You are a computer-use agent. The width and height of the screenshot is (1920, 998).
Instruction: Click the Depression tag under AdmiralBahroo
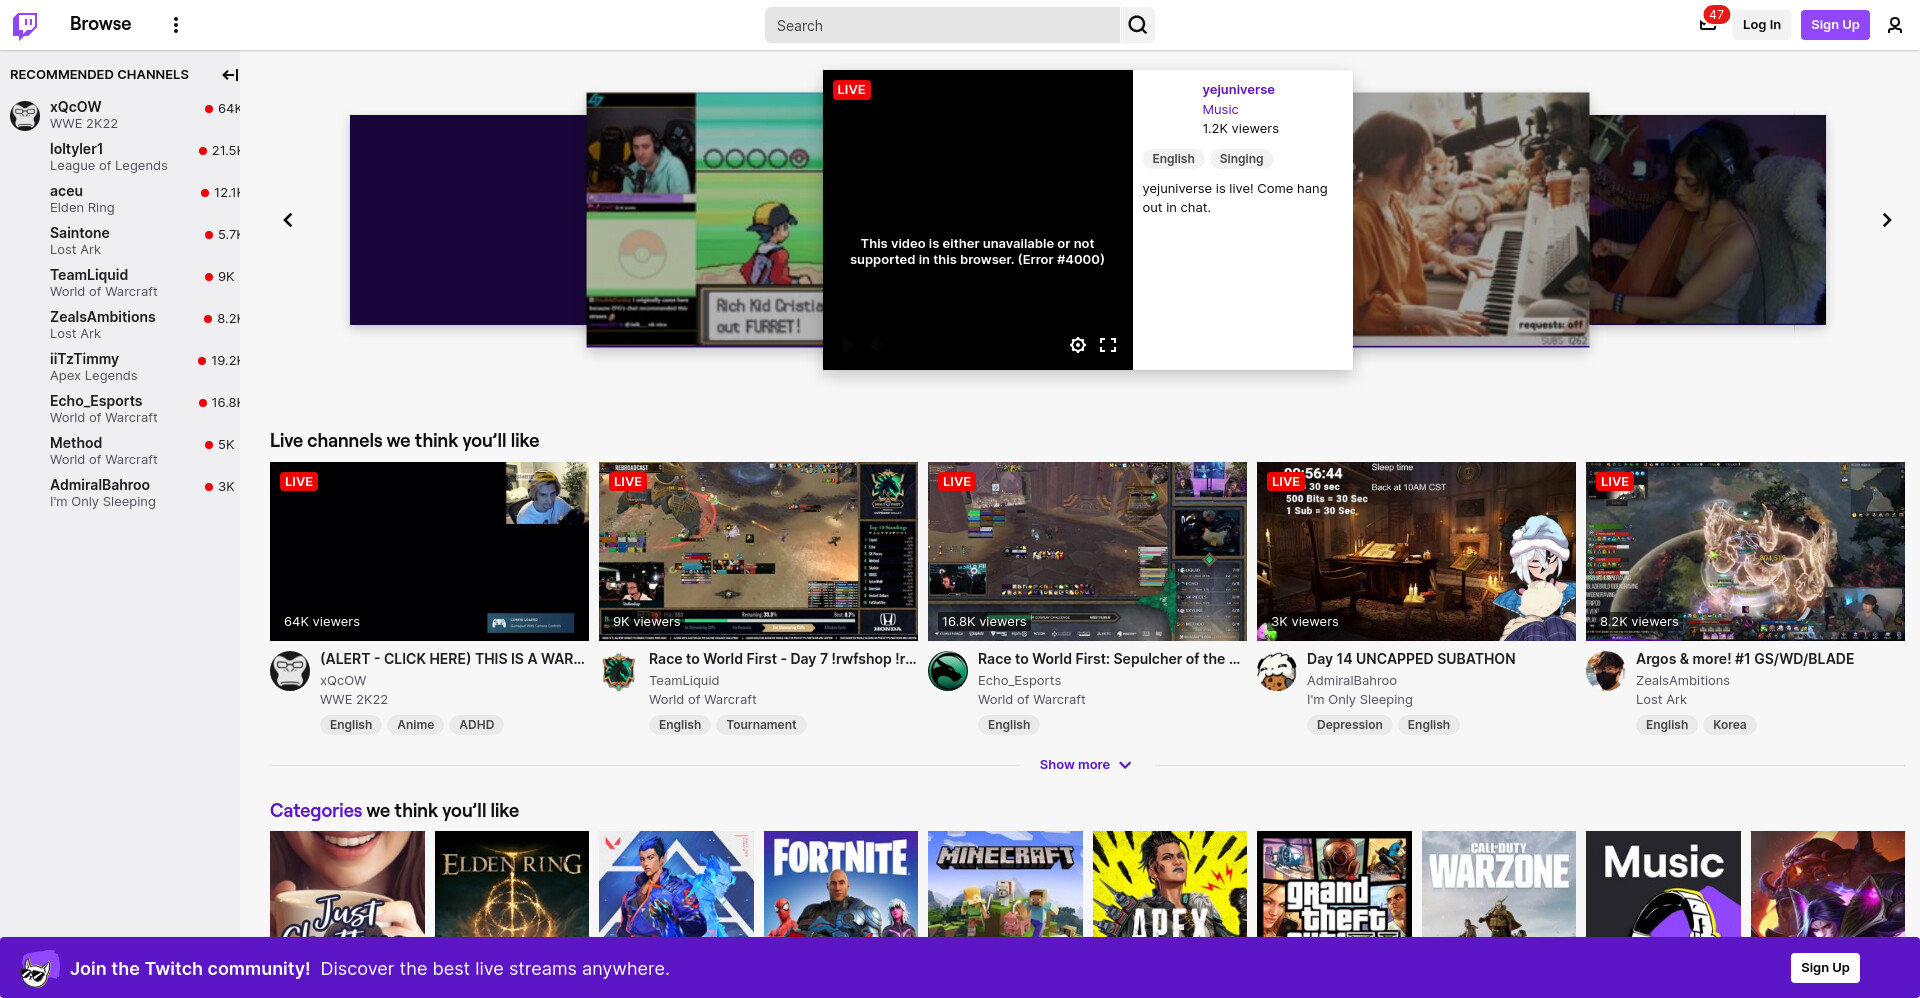coord(1349,725)
